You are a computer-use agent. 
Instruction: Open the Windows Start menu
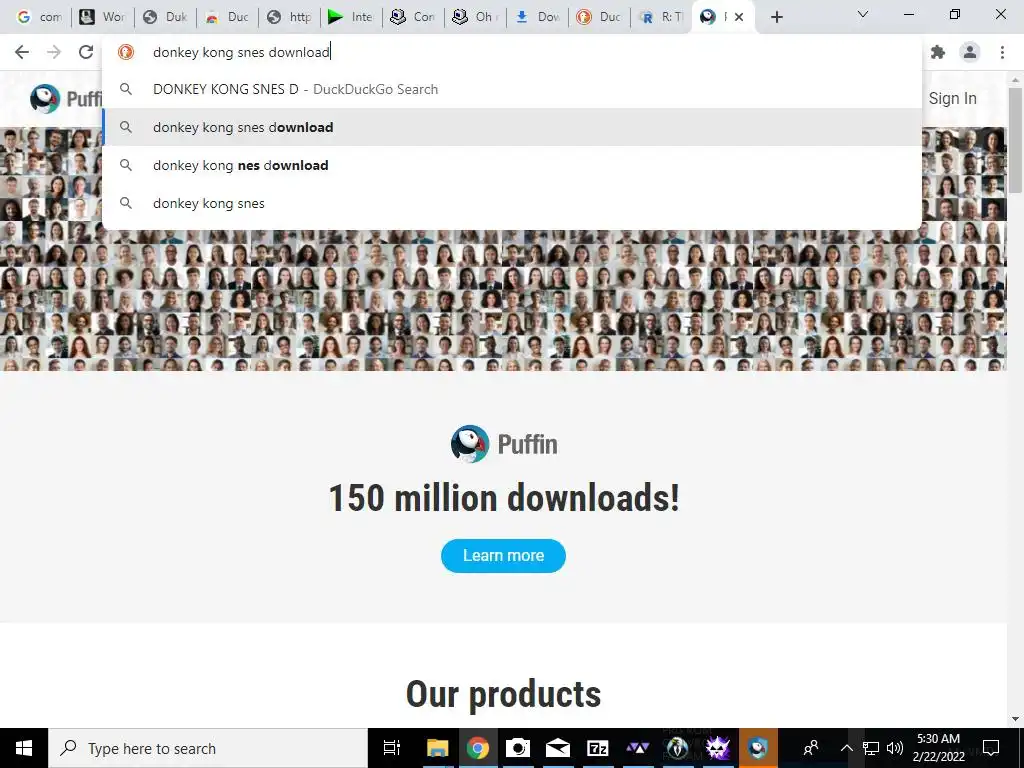pyautogui.click(x=24, y=748)
